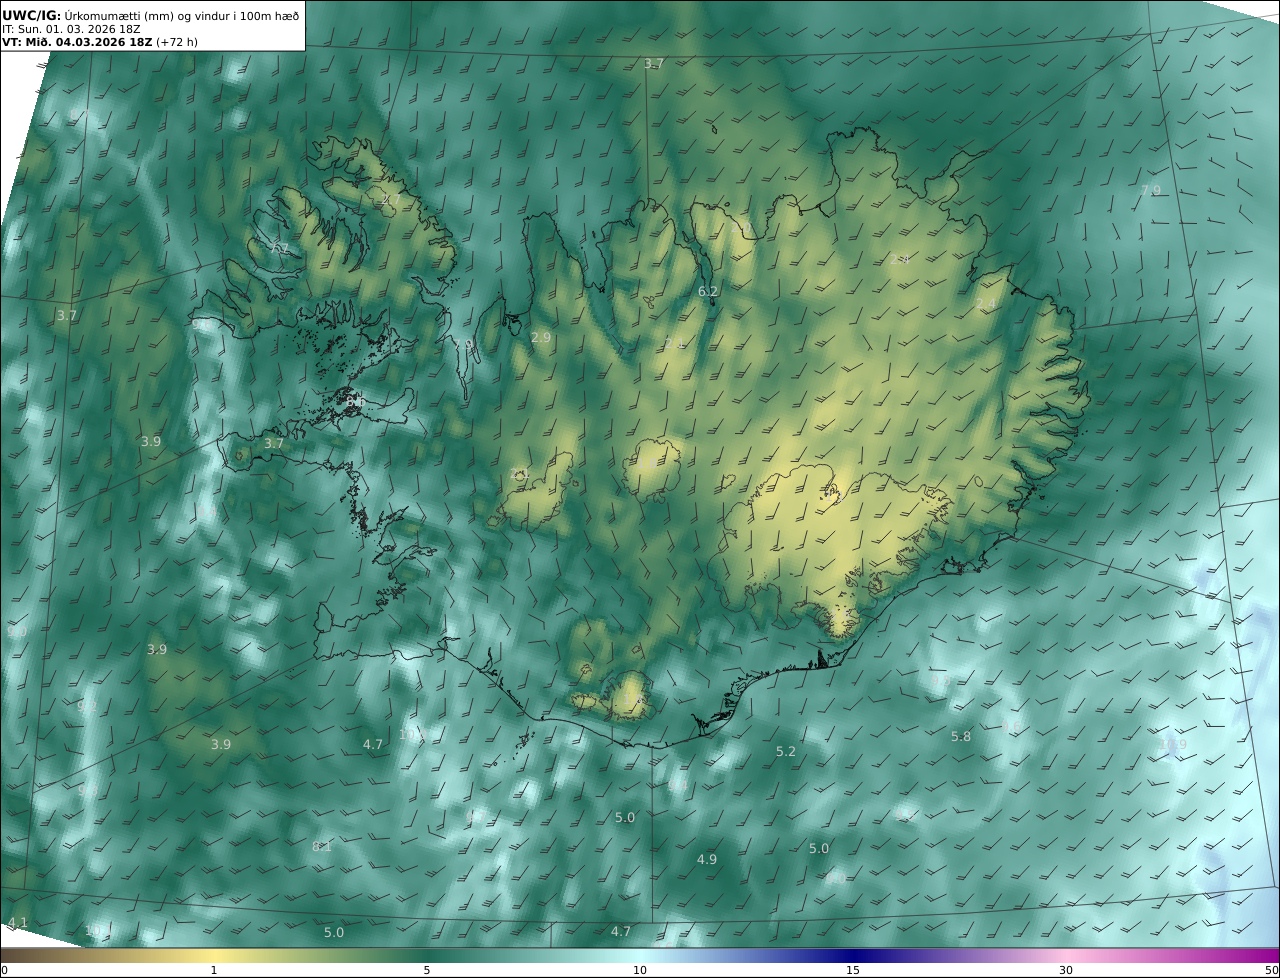Click the 'VT: Mið. 04.03.2026 18Z' valid-time text
The width and height of the screenshot is (1280, 978).
77,42
